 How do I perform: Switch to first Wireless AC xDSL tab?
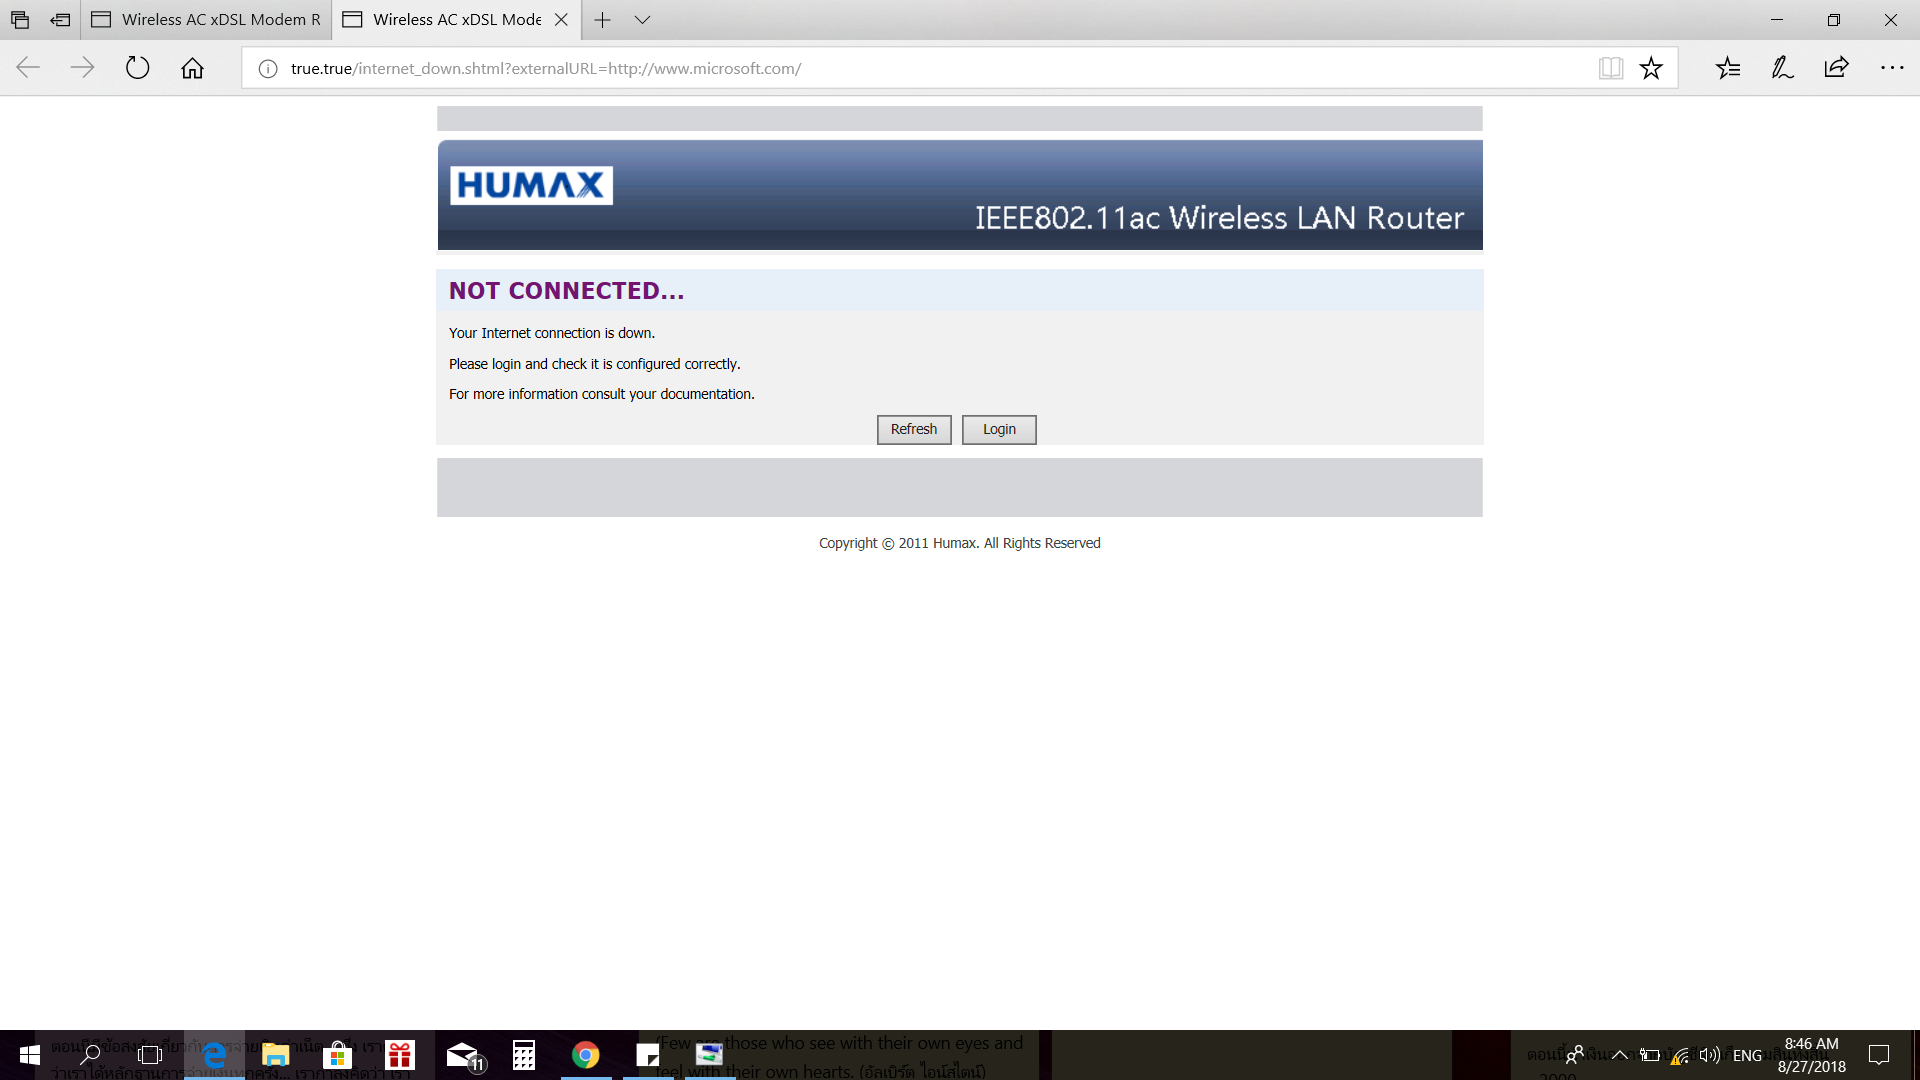[x=207, y=20]
